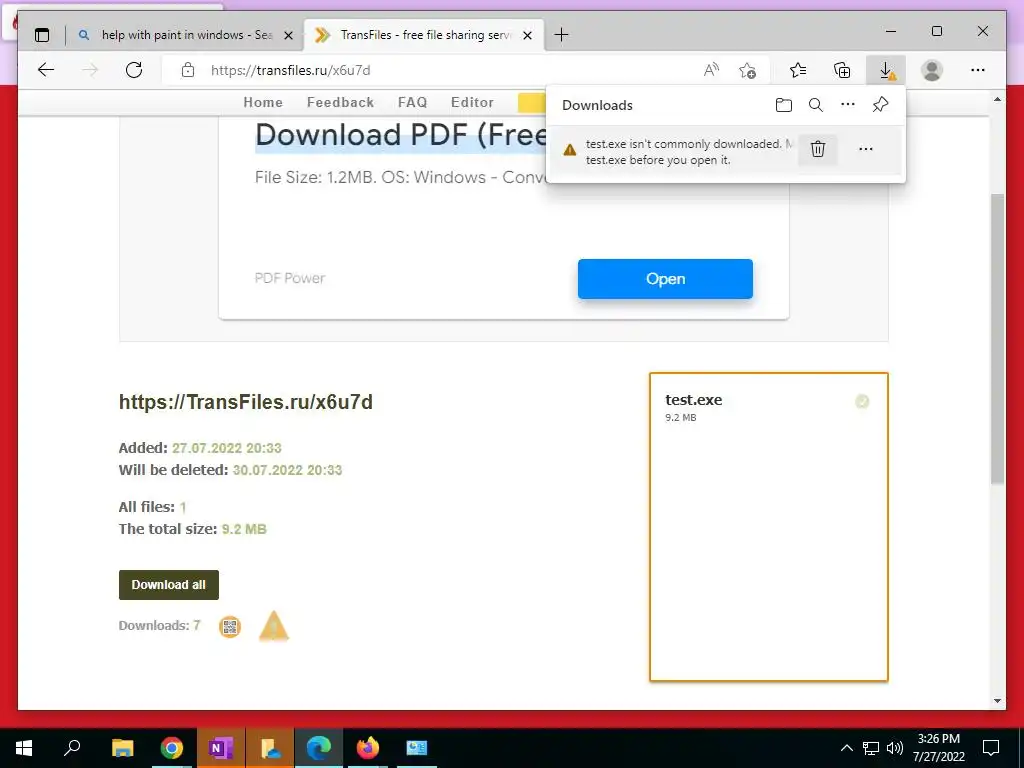1024x768 pixels.
Task: Open Edge Settings and more menu
Action: [x=978, y=70]
